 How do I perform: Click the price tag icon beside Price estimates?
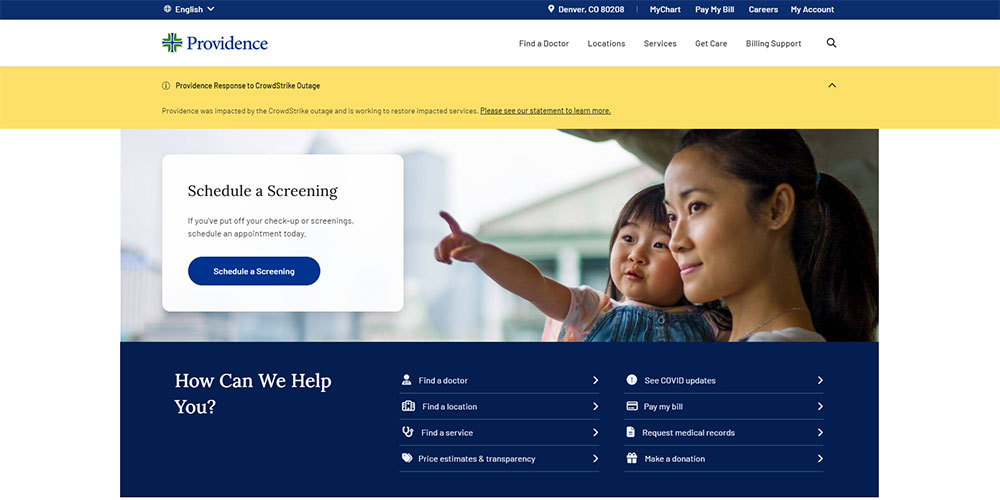pos(407,458)
